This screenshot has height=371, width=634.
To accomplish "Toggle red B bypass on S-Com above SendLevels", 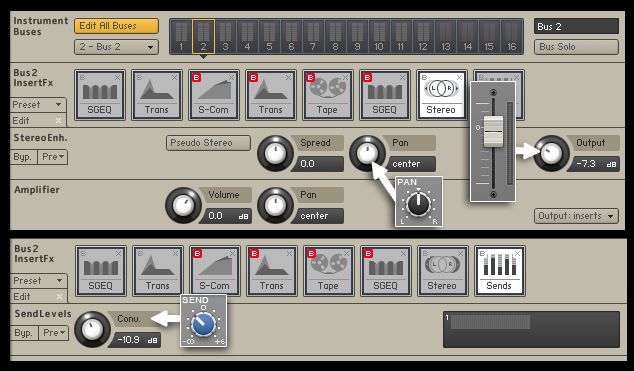I will pos(197,254).
